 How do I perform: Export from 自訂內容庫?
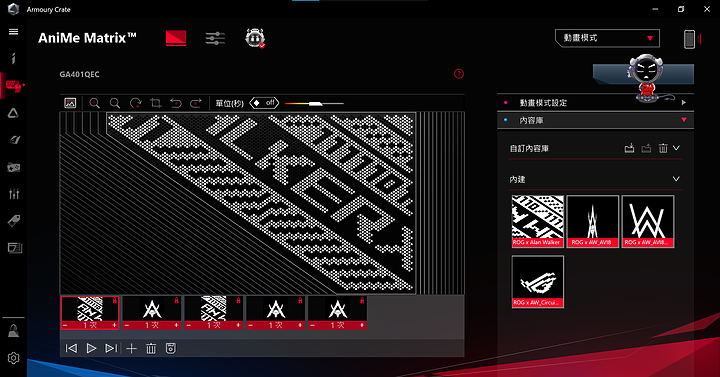[646, 148]
